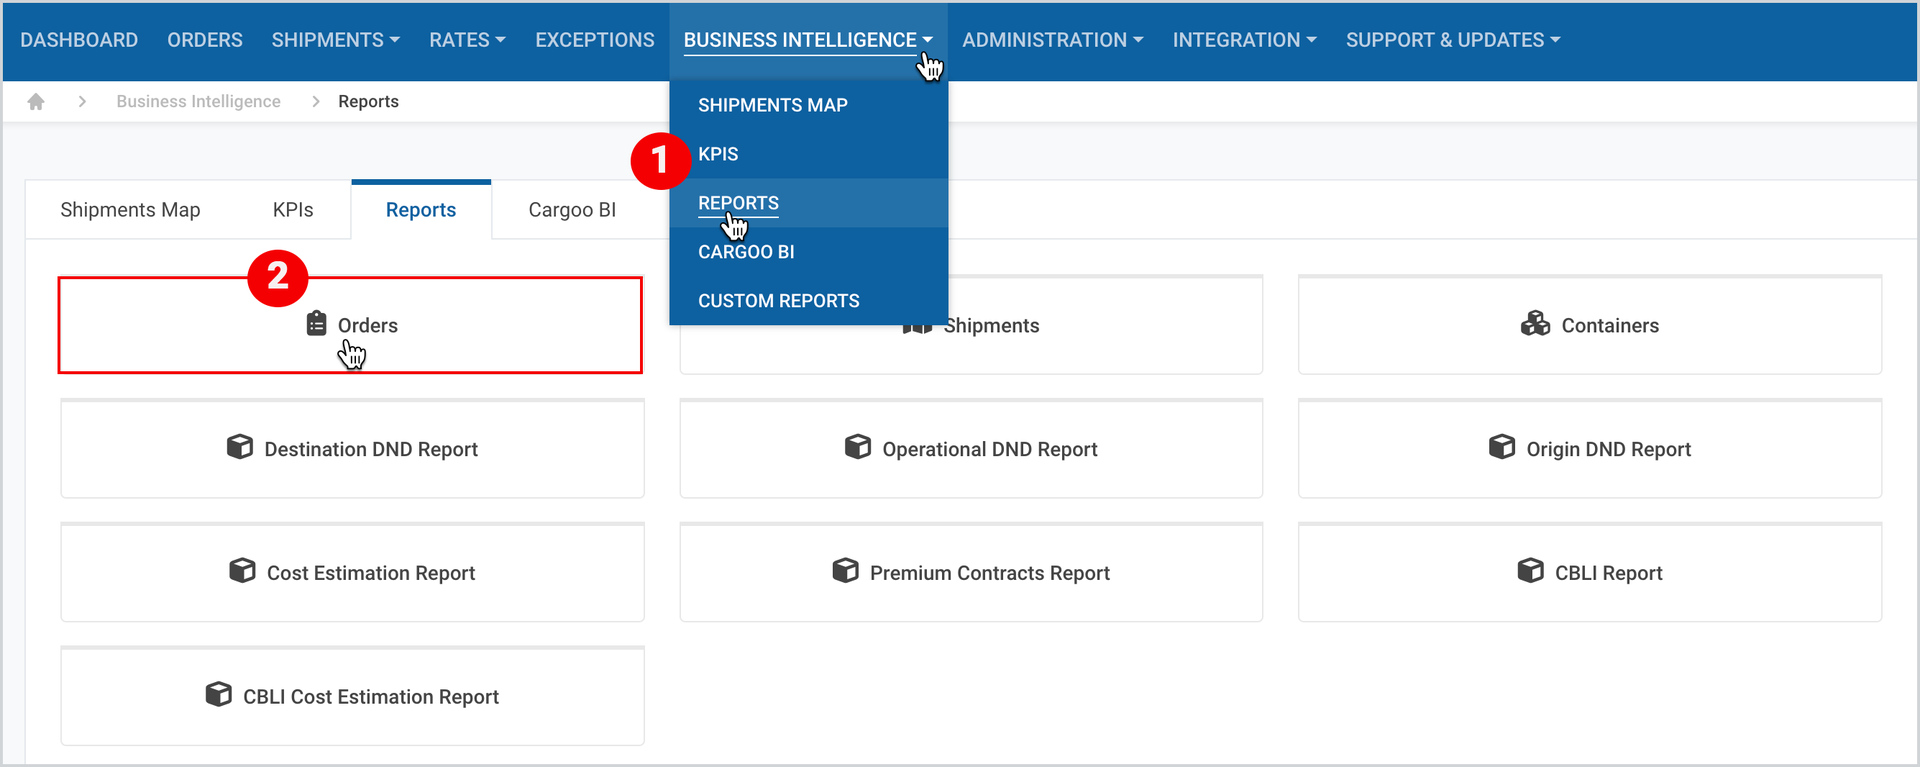Click the Origin DND Report box icon

click(x=1502, y=447)
